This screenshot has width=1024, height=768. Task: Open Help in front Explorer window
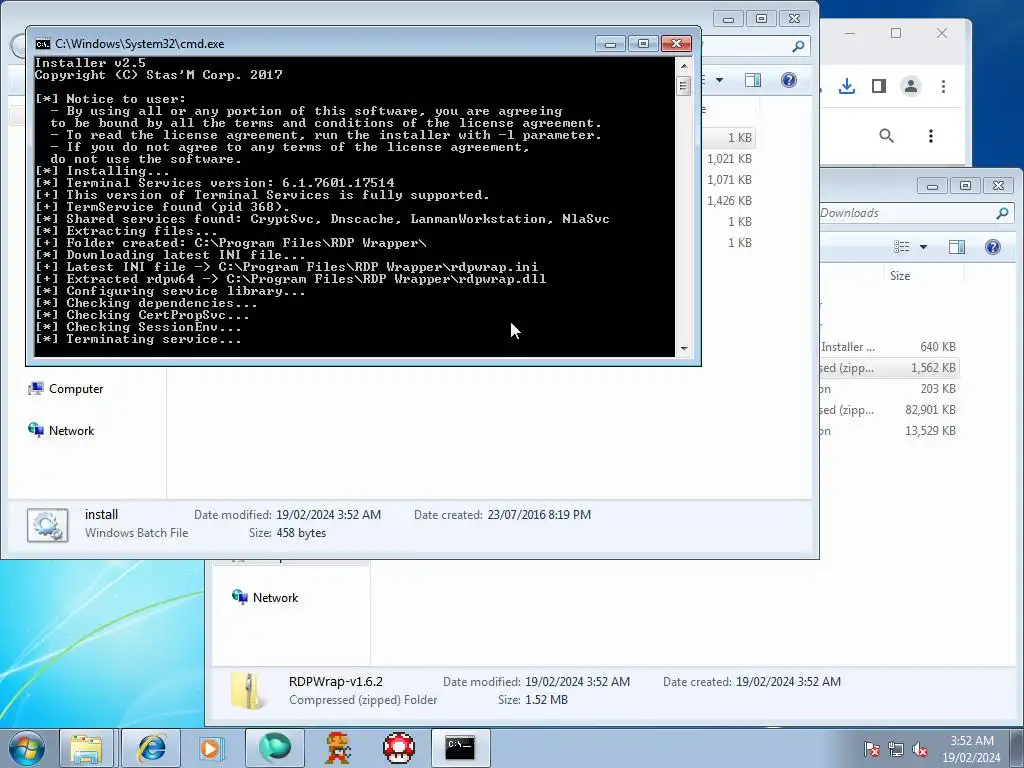[789, 80]
